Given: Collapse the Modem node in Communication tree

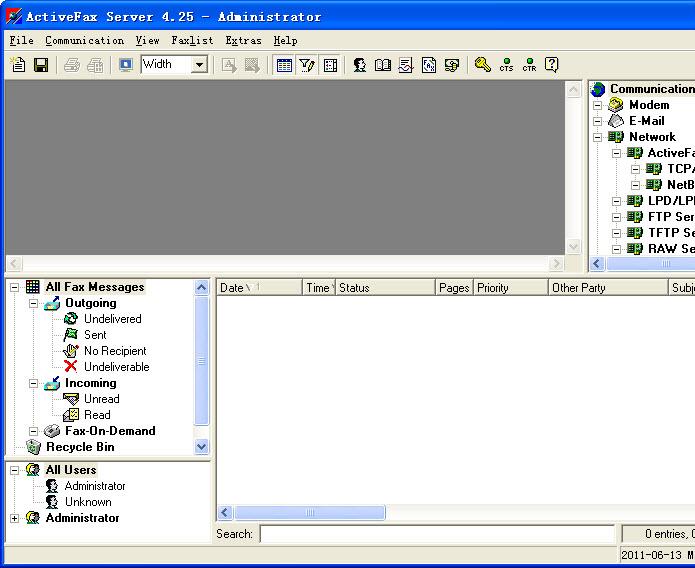Looking at the screenshot, I should coord(597,105).
